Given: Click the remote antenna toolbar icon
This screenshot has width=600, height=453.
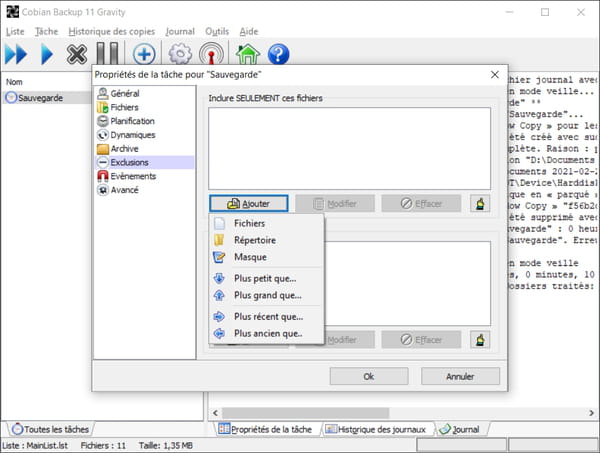Looking at the screenshot, I should (x=211, y=54).
